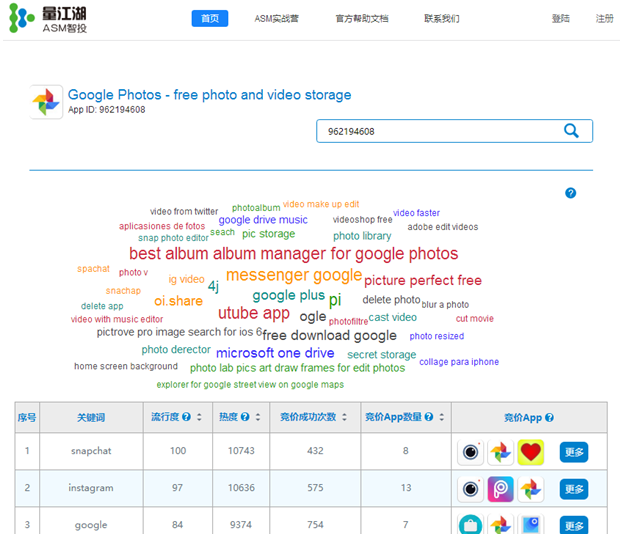Go to 首页 tab
This screenshot has width=620, height=534.
pos(210,19)
